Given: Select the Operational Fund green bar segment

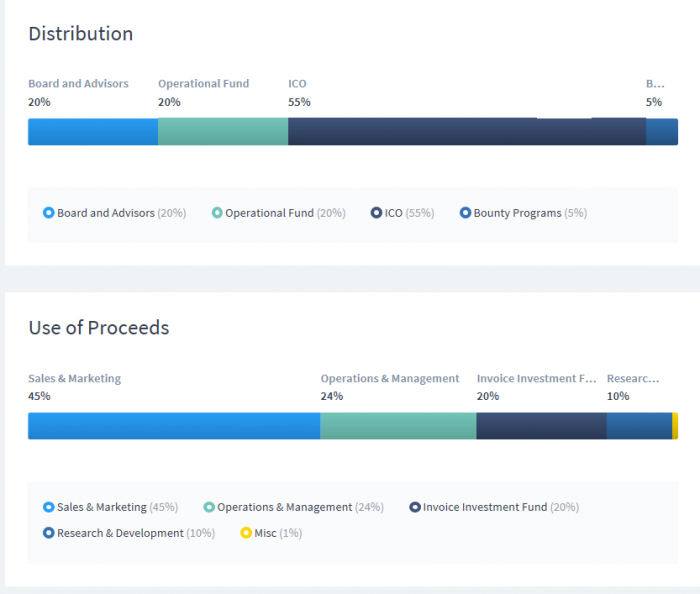Looking at the screenshot, I should pos(223,132).
